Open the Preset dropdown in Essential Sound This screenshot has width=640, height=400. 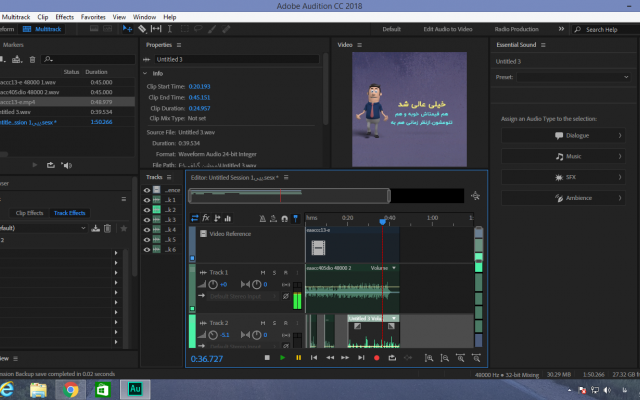point(573,77)
